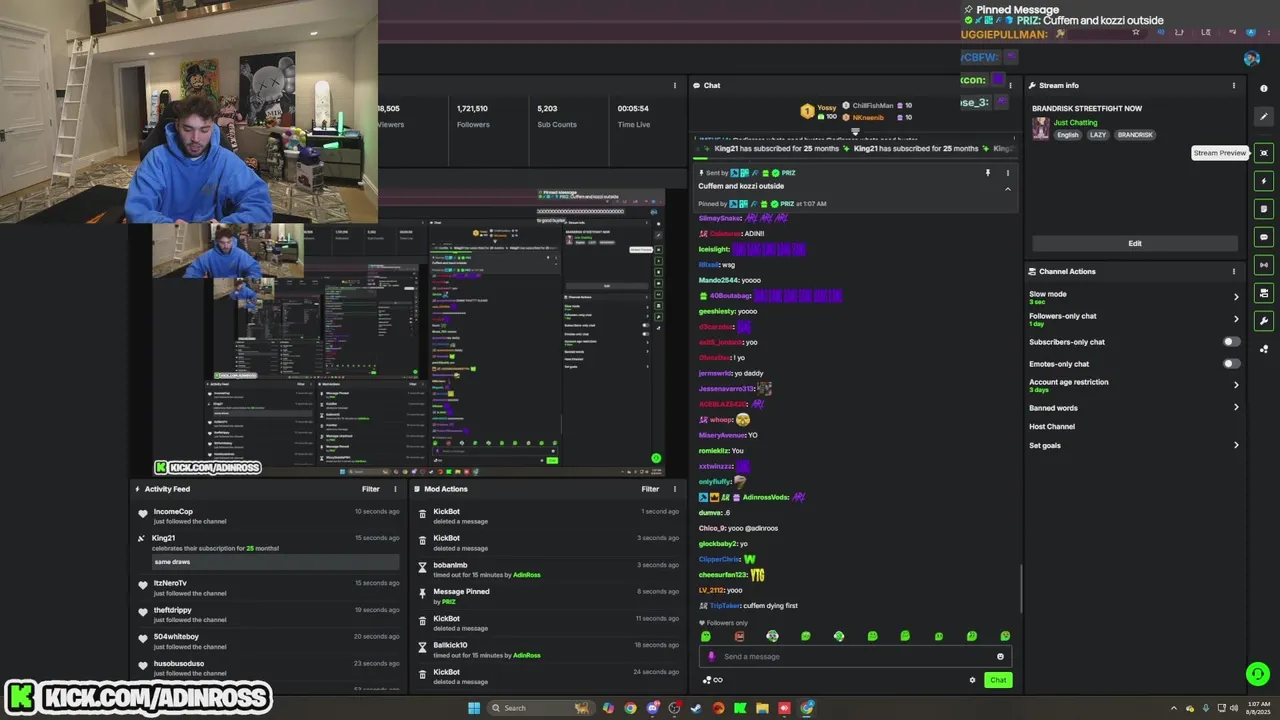The width and height of the screenshot is (1280, 720).
Task: Expand Slow mode settings chevron
Action: point(1236,297)
